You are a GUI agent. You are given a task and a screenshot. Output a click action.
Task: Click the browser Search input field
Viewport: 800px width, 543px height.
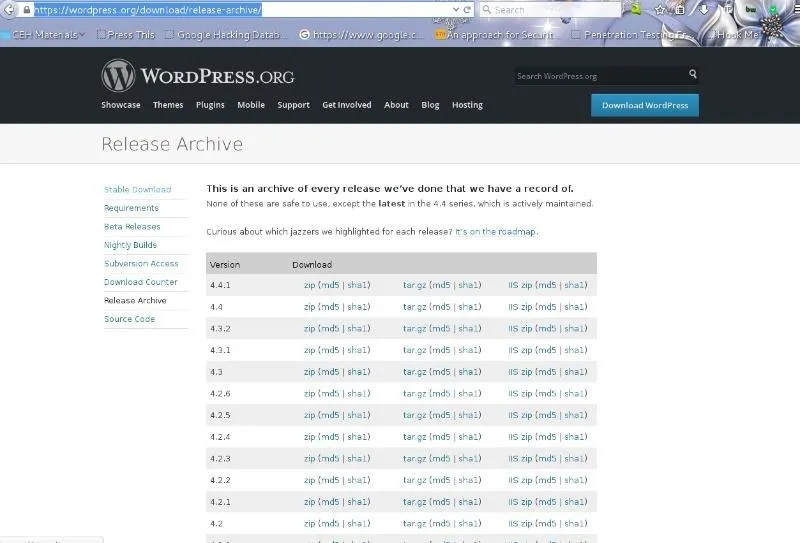(x=551, y=10)
